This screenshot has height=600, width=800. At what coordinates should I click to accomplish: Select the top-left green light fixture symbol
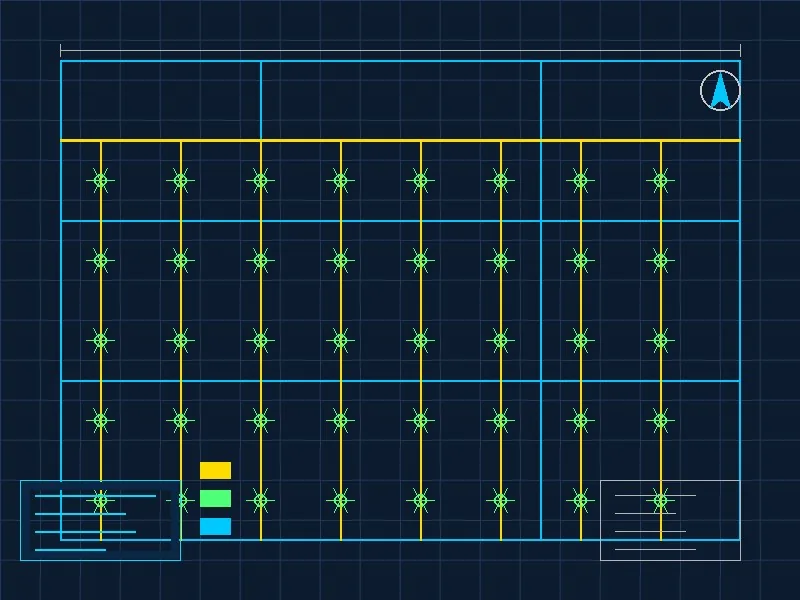click(101, 180)
